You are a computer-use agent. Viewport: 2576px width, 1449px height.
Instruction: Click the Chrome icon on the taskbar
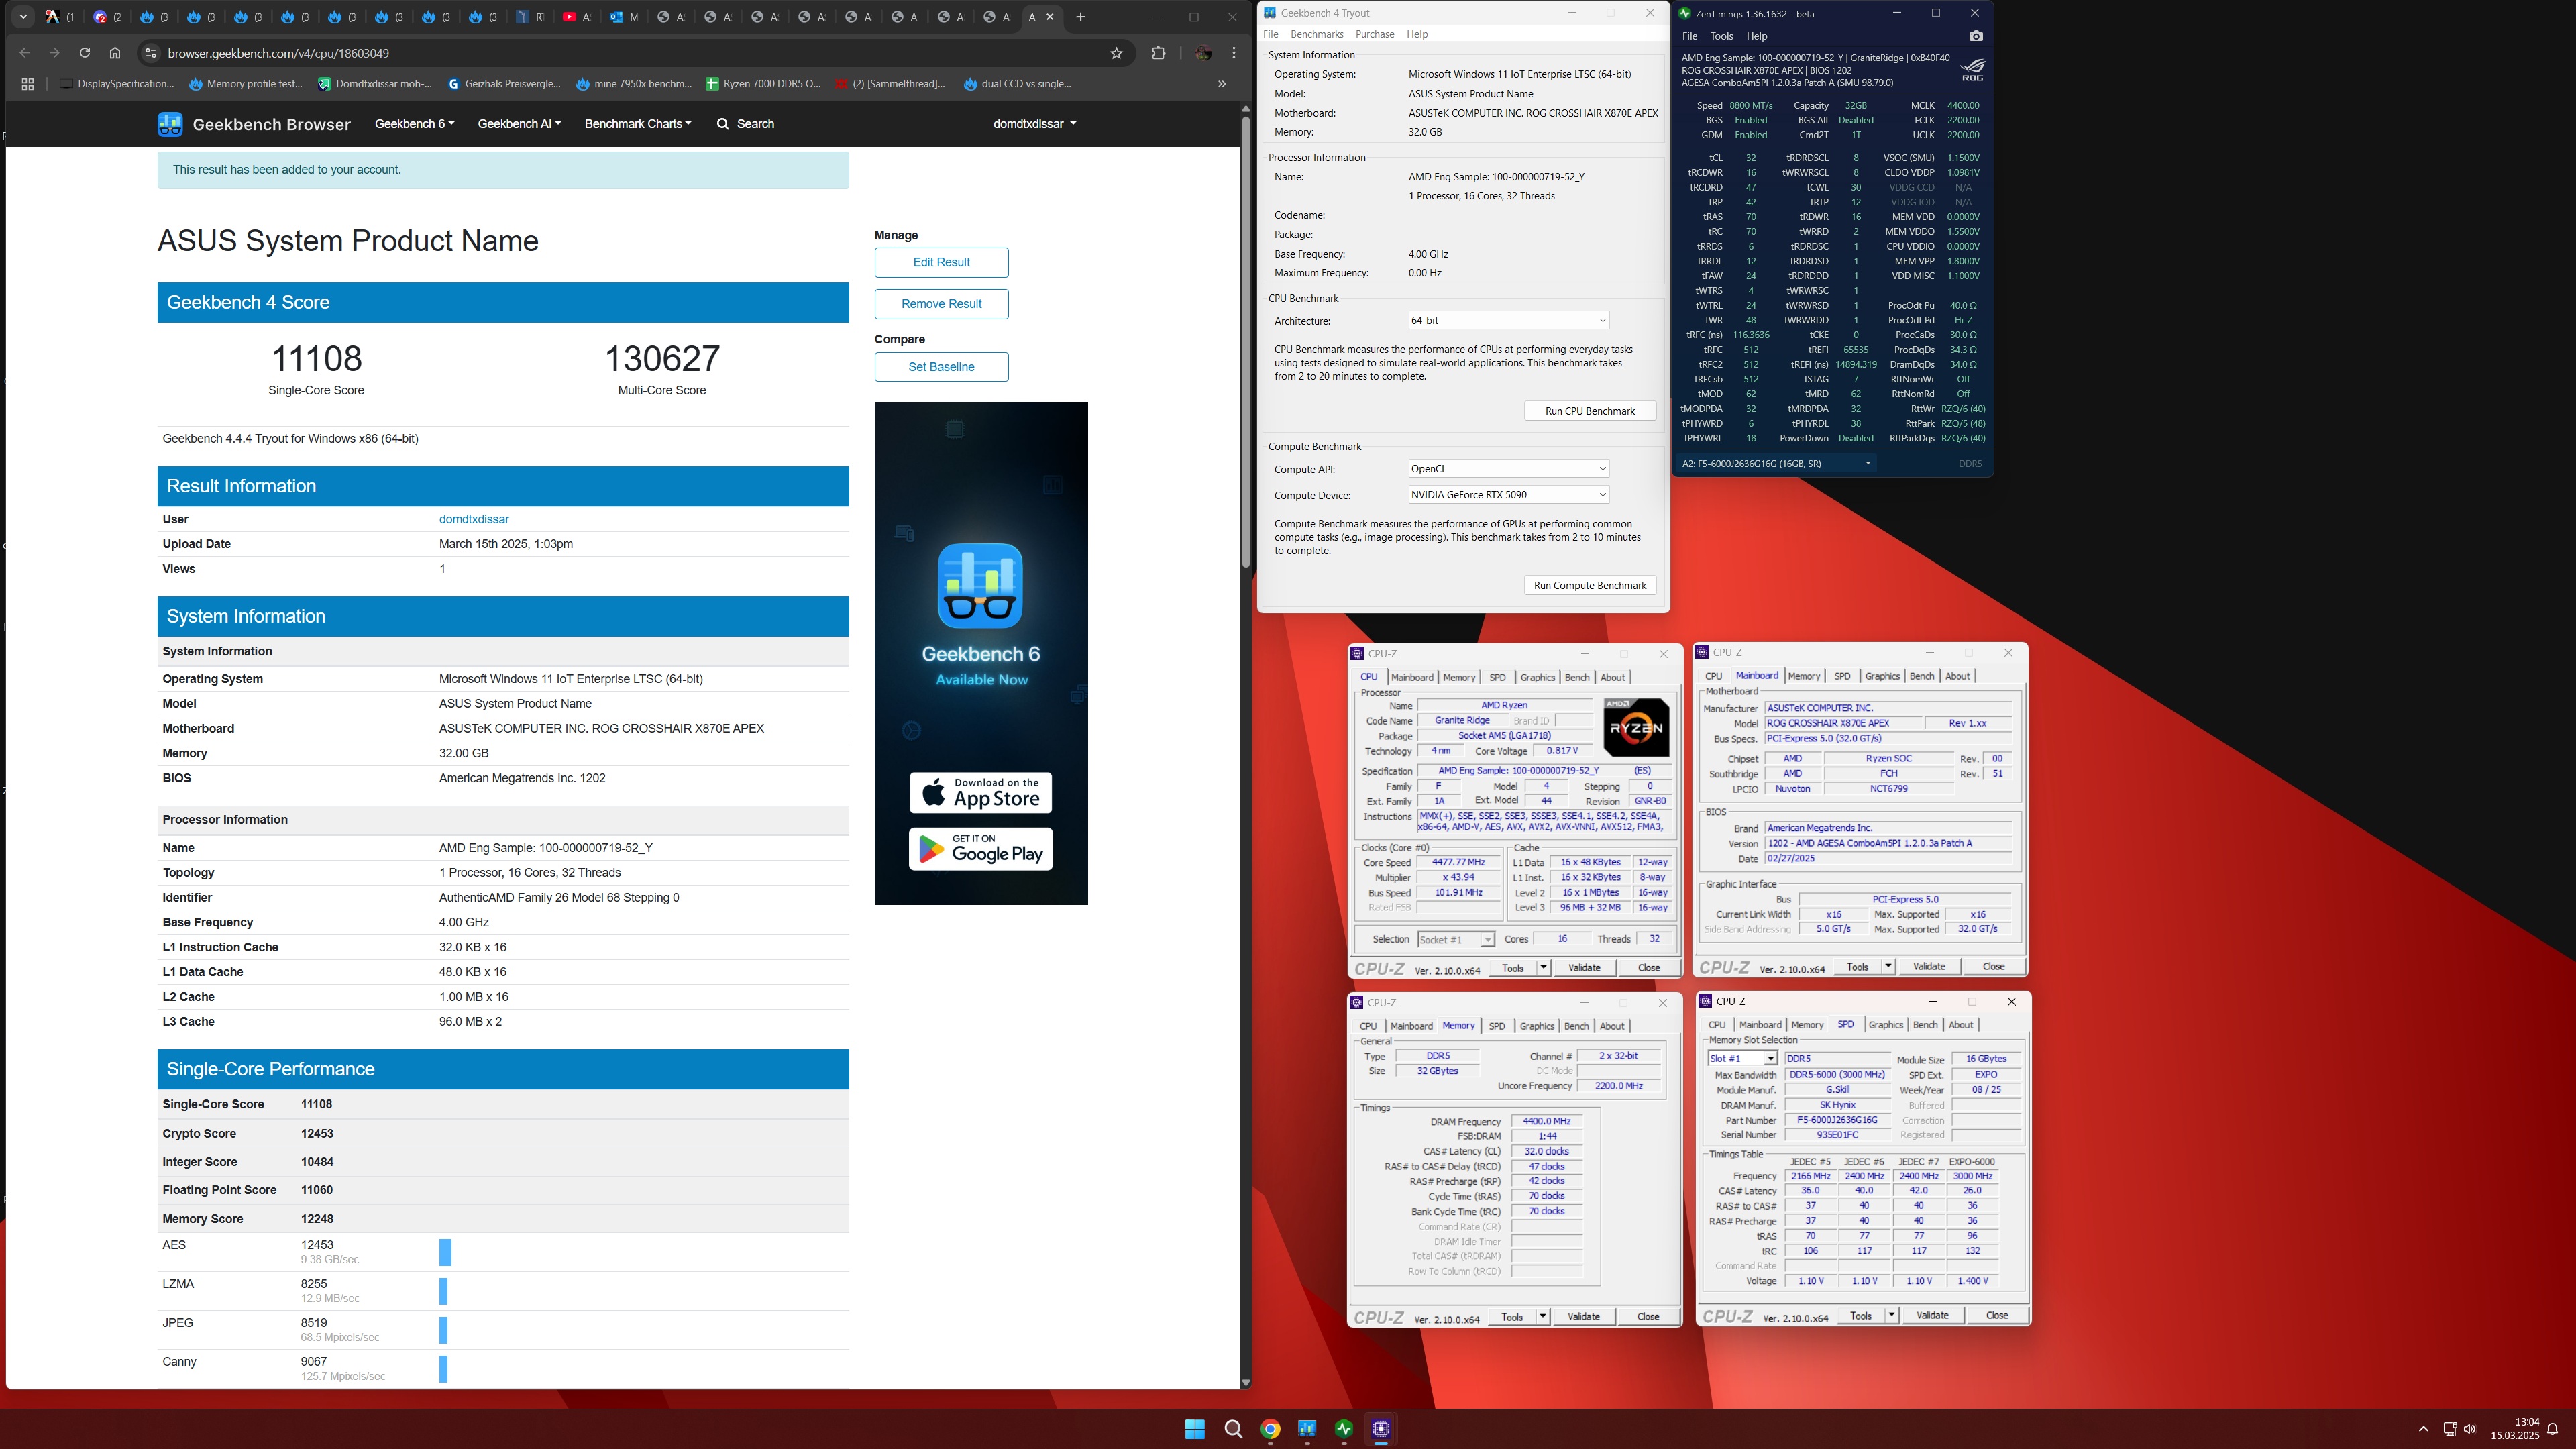click(1270, 1429)
